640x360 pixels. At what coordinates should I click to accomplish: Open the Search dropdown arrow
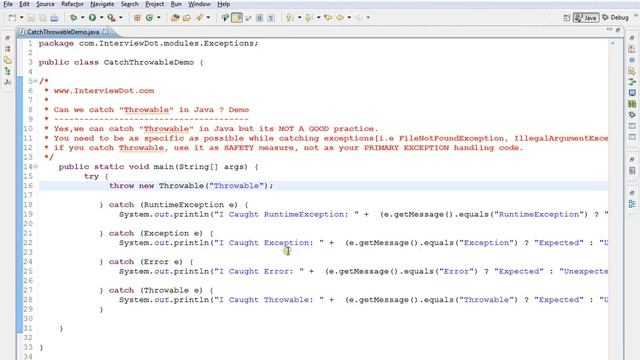208,18
